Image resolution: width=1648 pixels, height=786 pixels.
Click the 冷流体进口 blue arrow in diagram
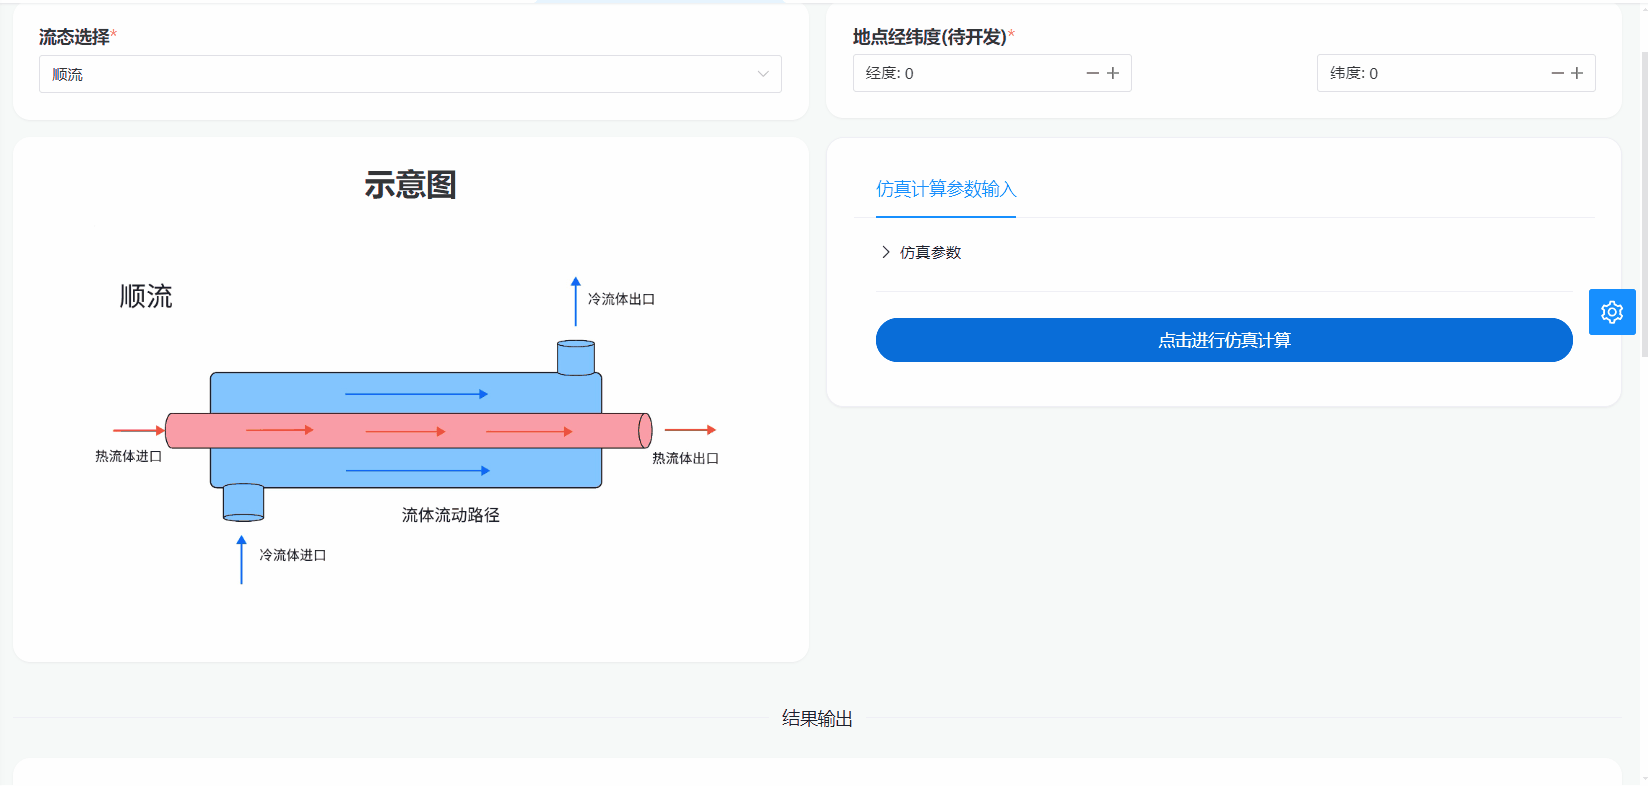point(241,560)
